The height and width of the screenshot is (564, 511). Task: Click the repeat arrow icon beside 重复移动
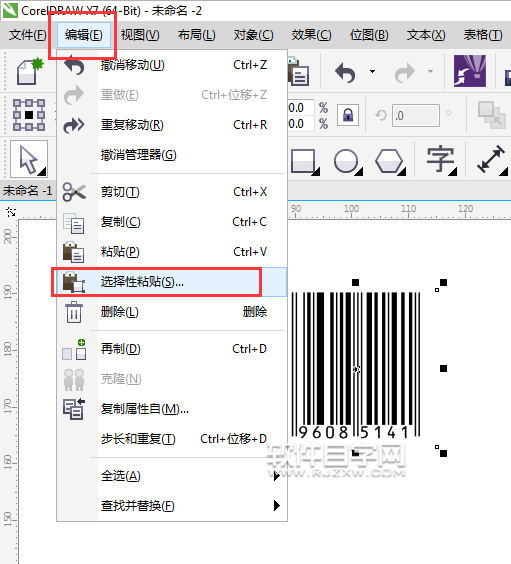(x=74, y=125)
